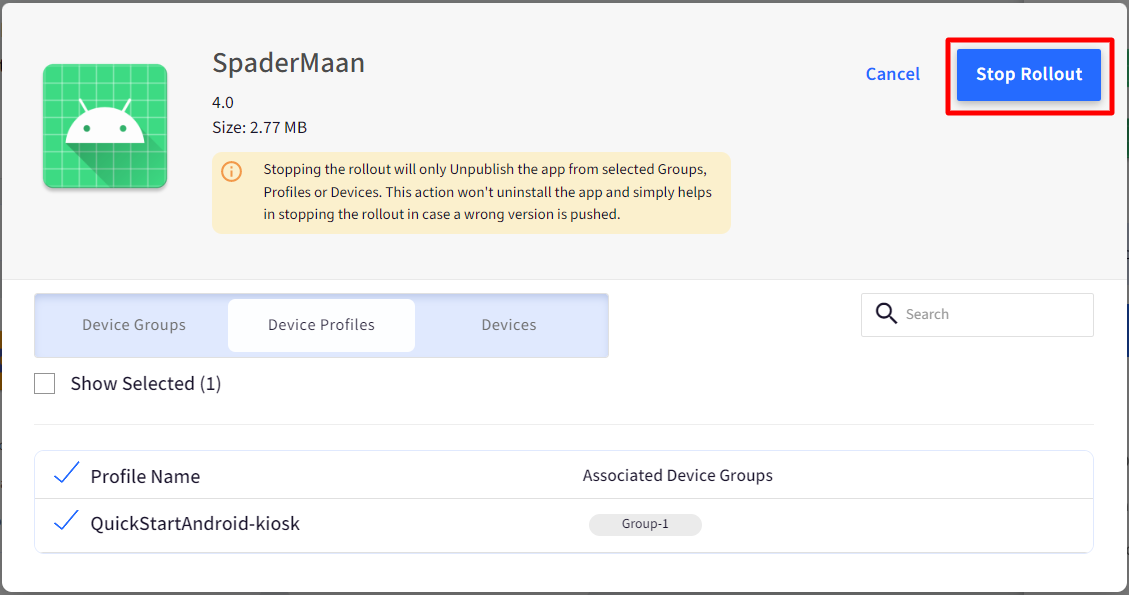Click the Group-1 device group chip
Screen dimensions: 1129x595
[645, 524]
